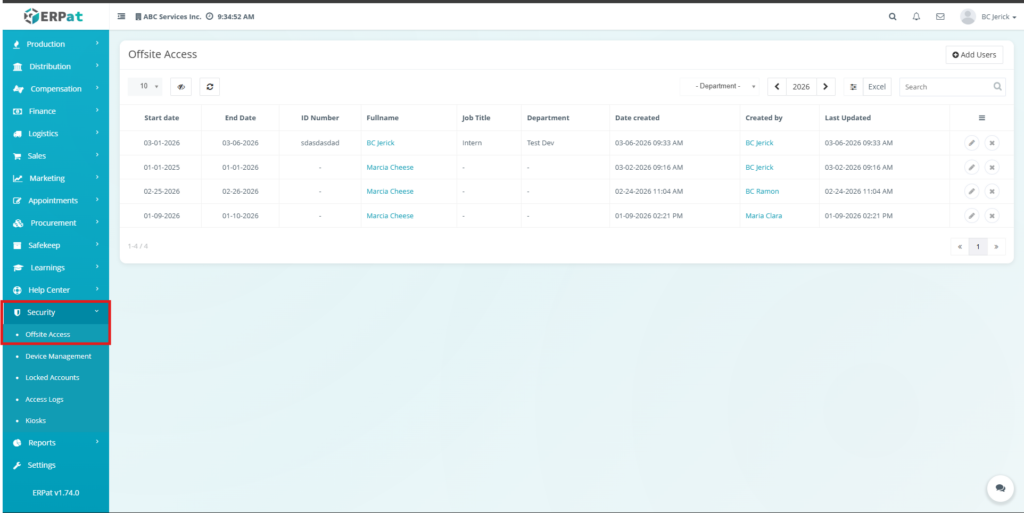Open the BC Jerick user profile menu
This screenshot has width=1024, height=513.
988,17
